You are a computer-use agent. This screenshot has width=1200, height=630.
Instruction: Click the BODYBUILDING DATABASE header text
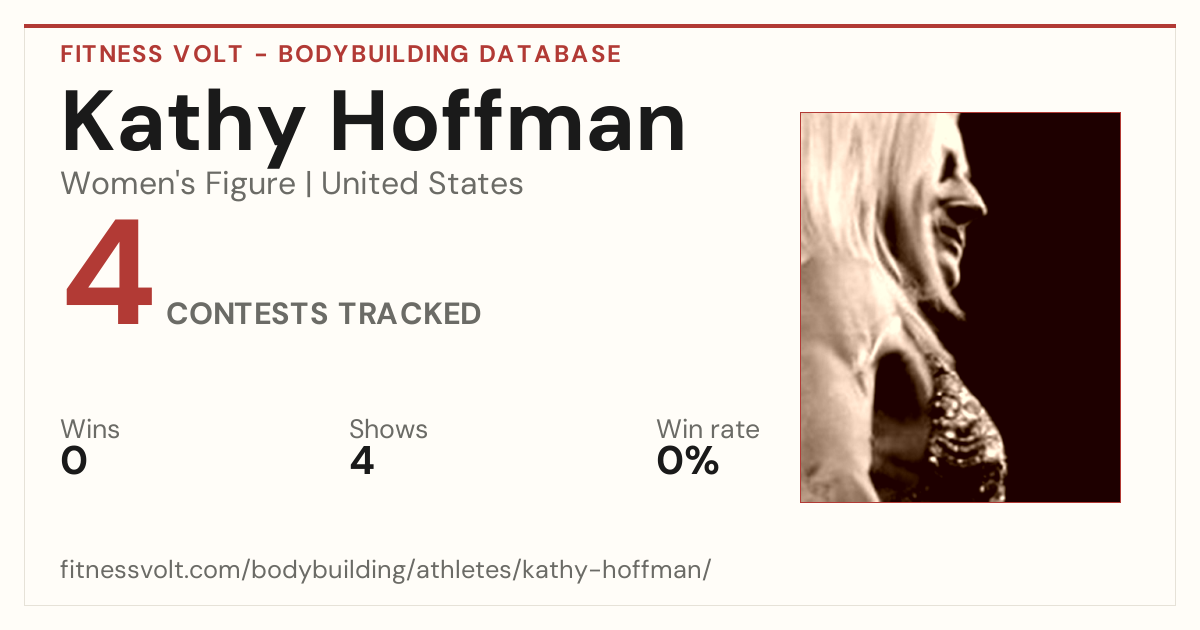pyautogui.click(x=450, y=54)
